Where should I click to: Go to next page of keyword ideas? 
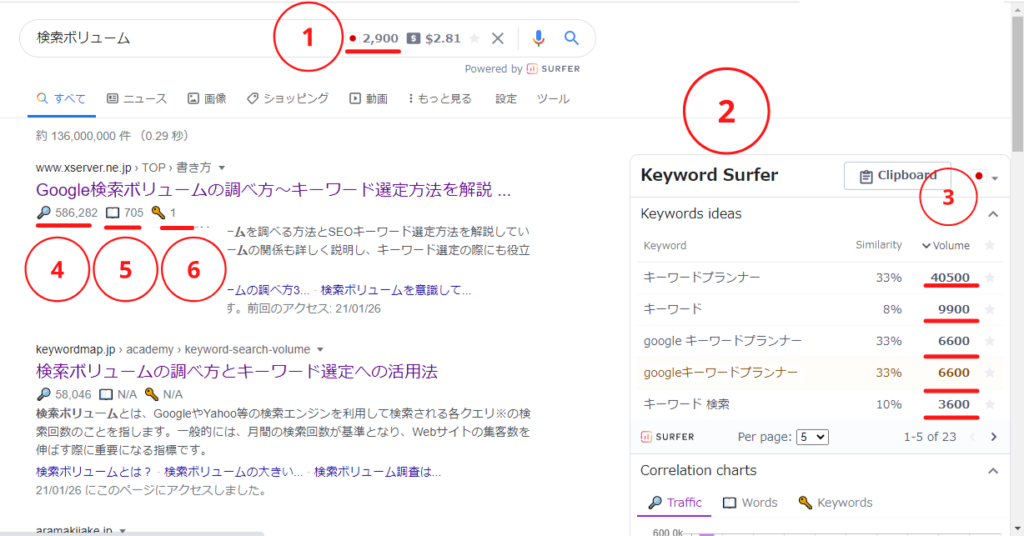point(994,437)
